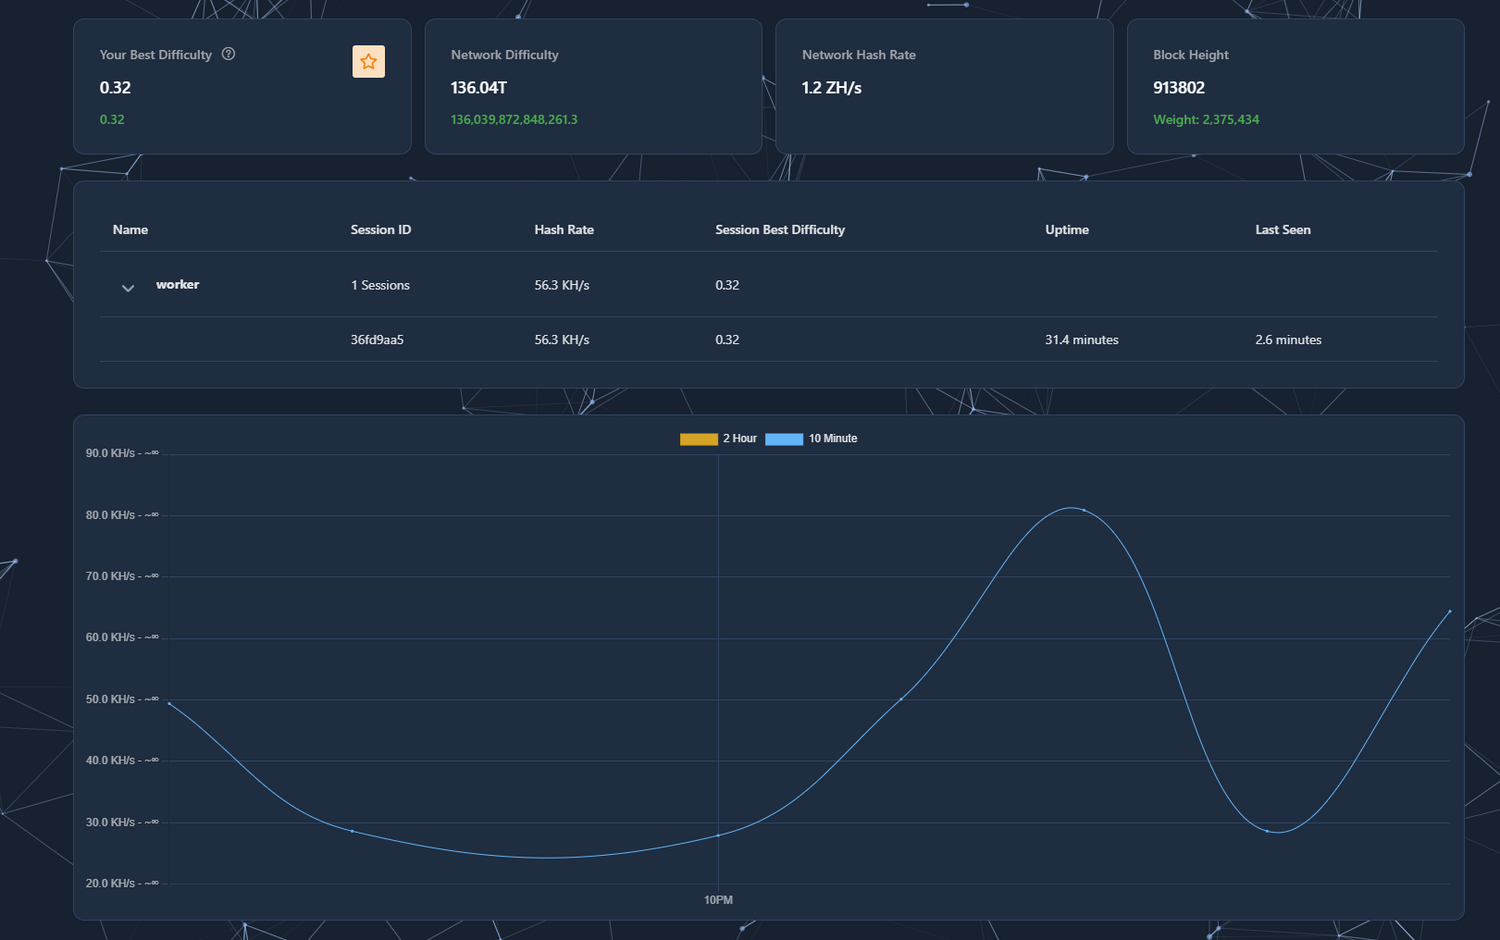
Task: Toggle the 2 Hour series in the chart legend
Action: tap(718, 439)
